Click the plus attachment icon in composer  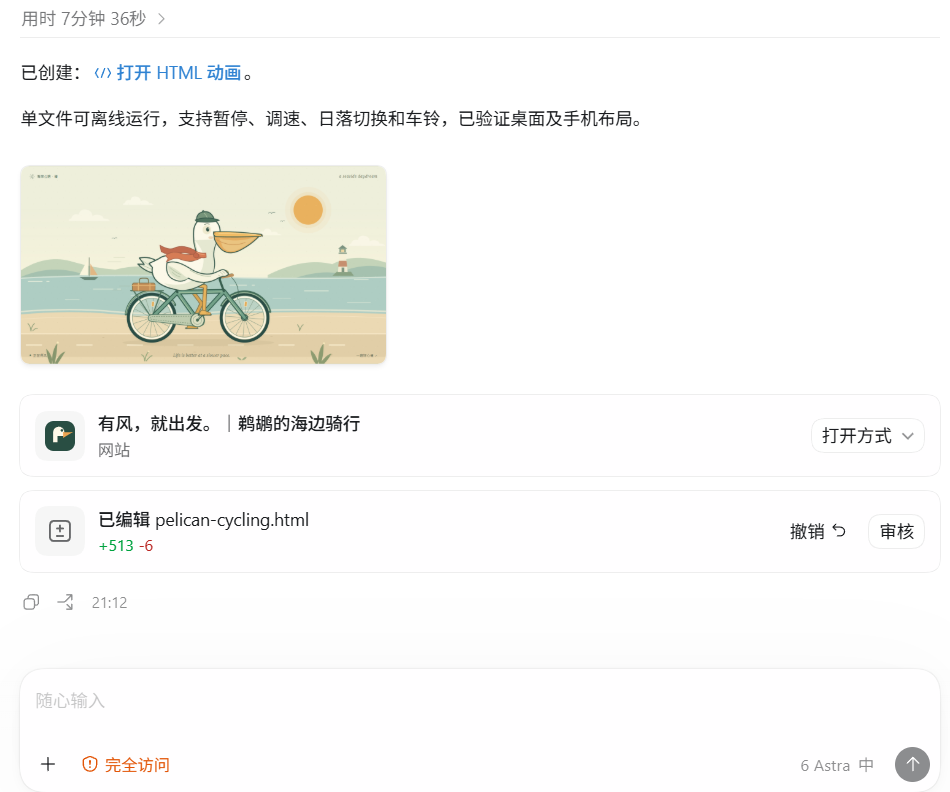(x=48, y=765)
